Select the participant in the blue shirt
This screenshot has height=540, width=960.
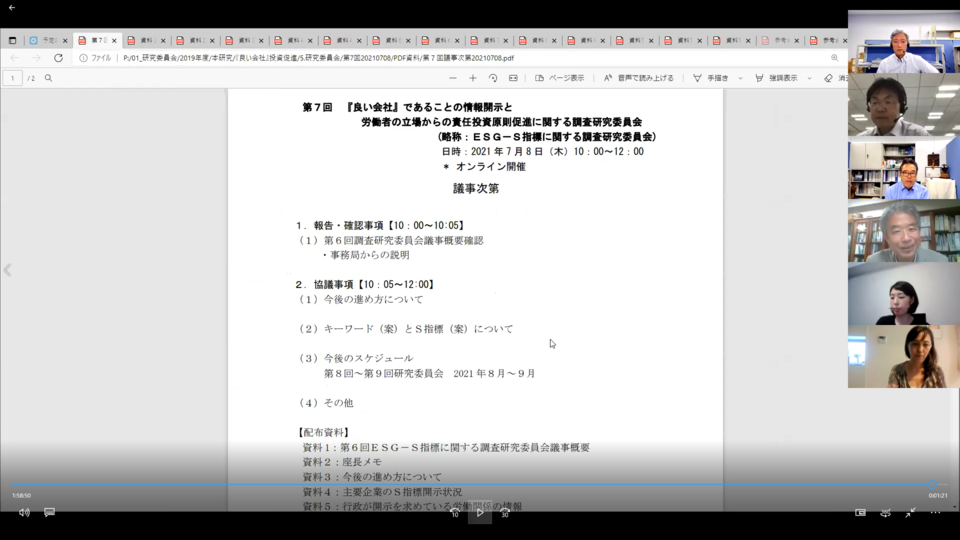[x=904, y=168]
